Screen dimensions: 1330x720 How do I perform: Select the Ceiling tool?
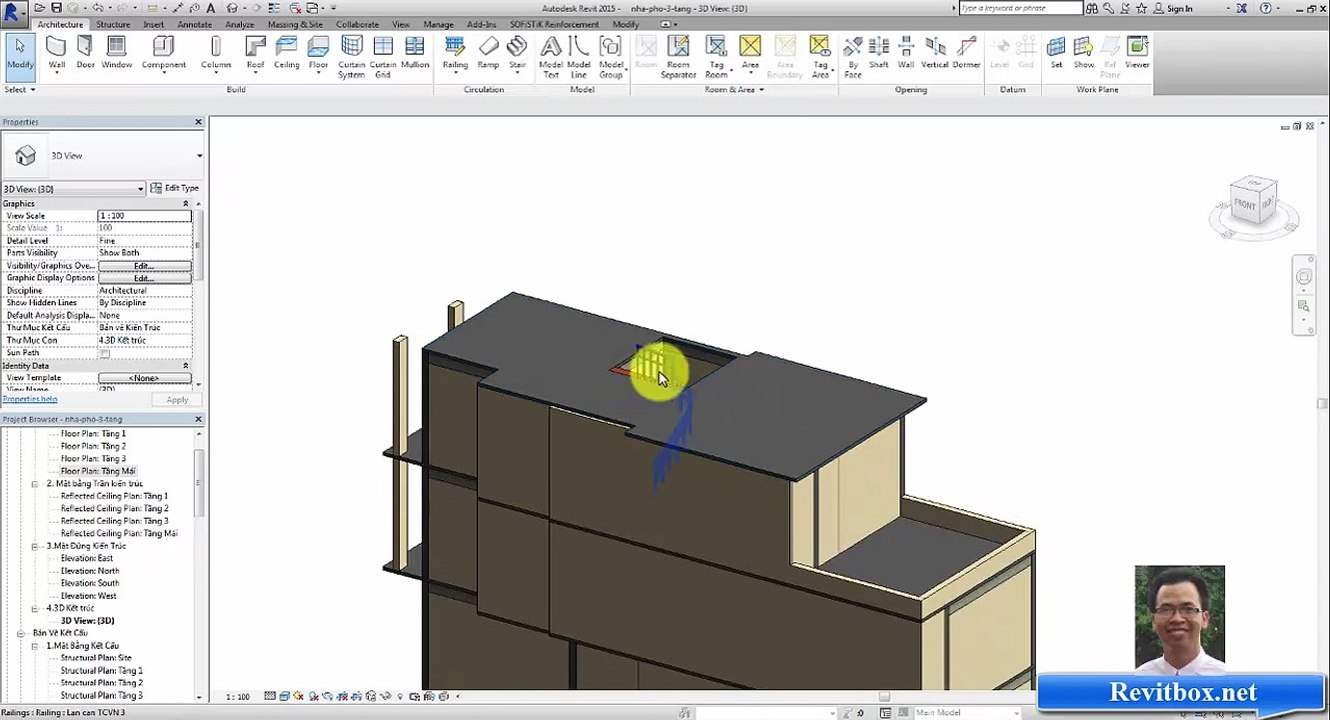point(286,54)
